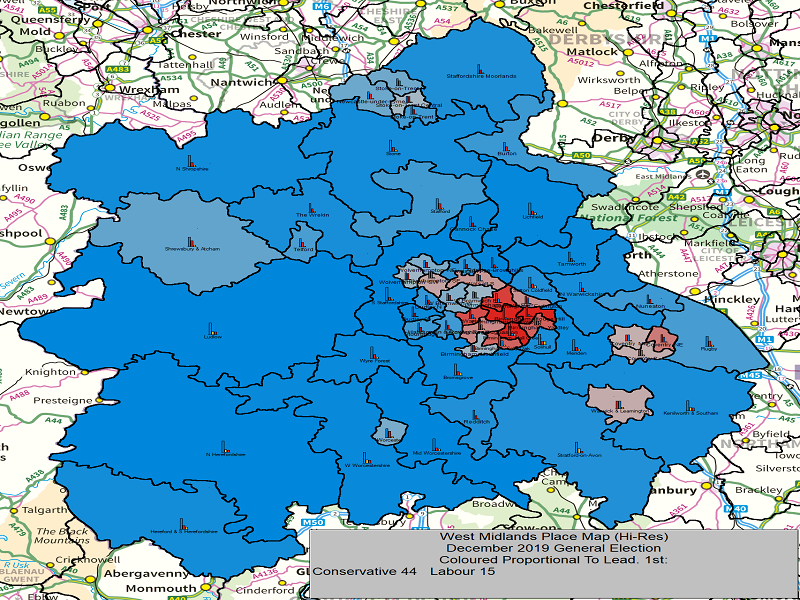Click the 'Presteigne' place name
Screen dimensions: 800x600
tap(63, 401)
